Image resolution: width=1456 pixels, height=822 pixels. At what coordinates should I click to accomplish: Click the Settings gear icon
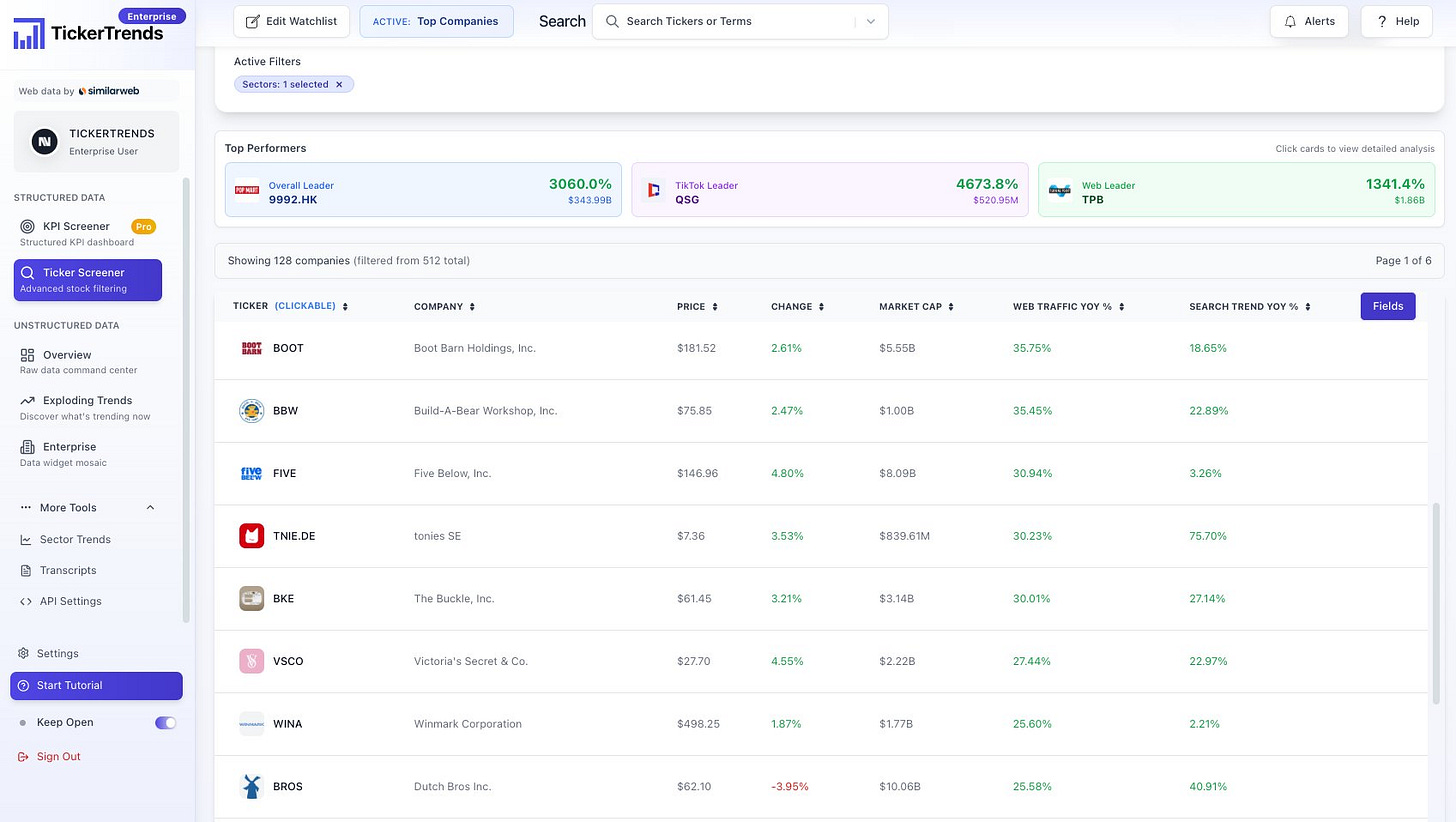24,653
